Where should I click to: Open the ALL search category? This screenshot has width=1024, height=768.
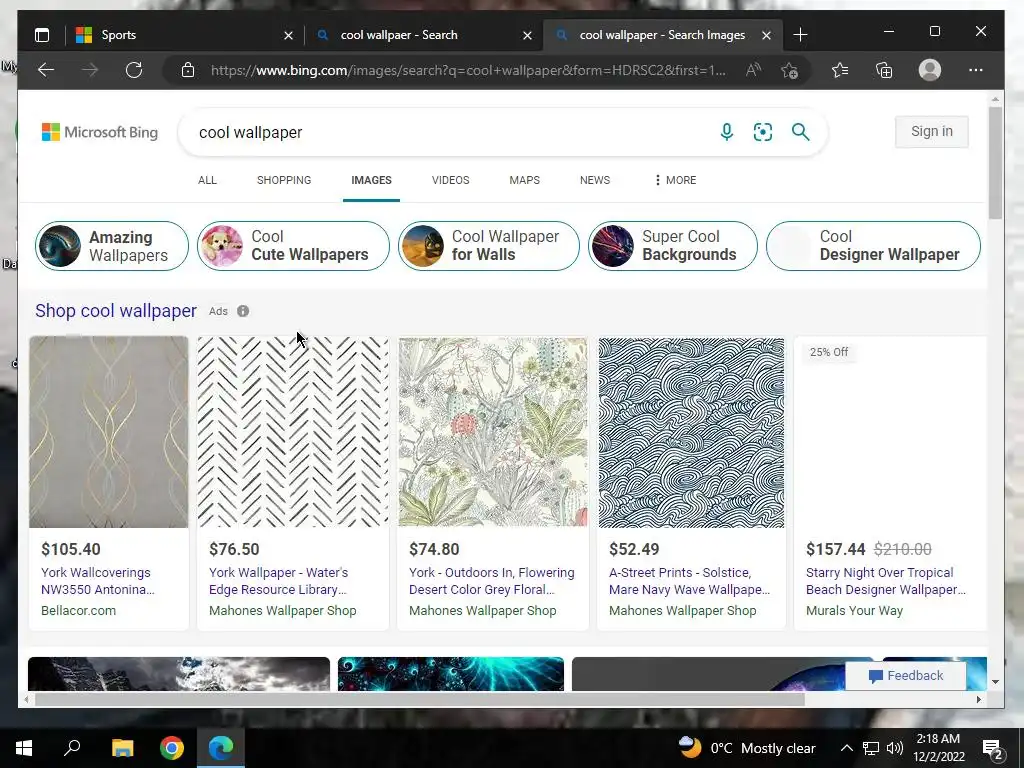point(207,180)
